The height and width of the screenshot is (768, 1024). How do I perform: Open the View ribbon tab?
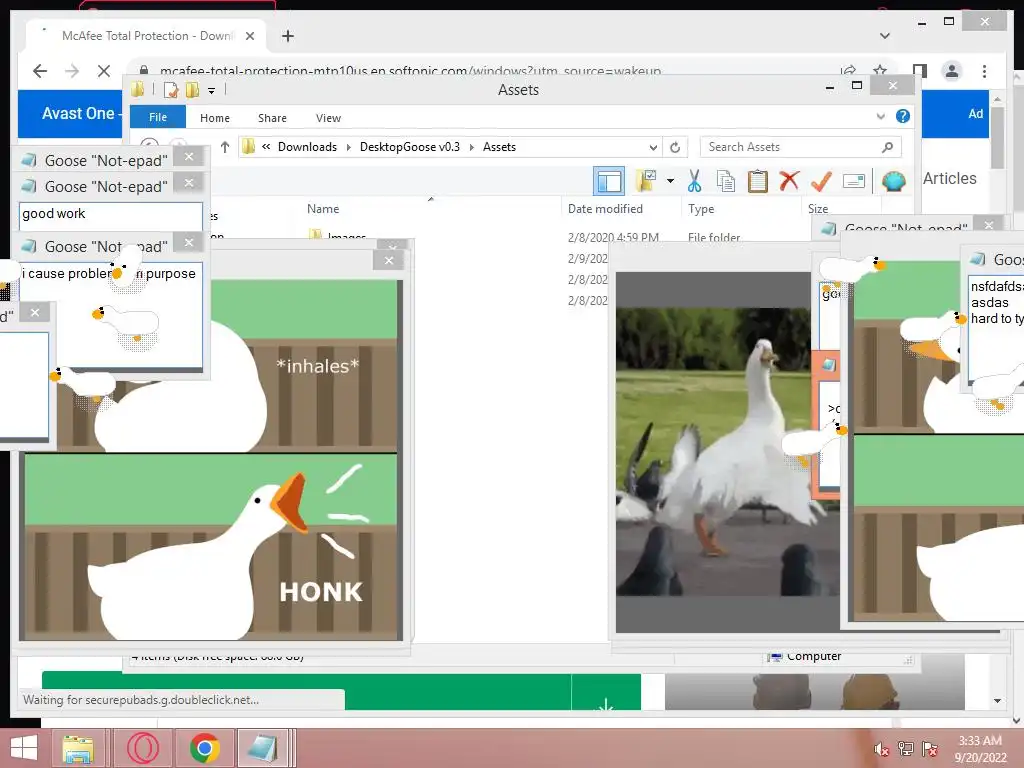point(328,118)
